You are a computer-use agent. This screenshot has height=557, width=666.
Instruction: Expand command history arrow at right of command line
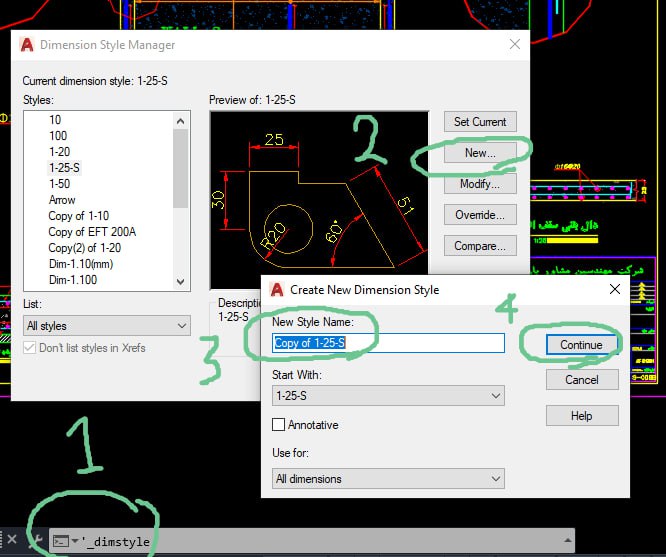567,540
